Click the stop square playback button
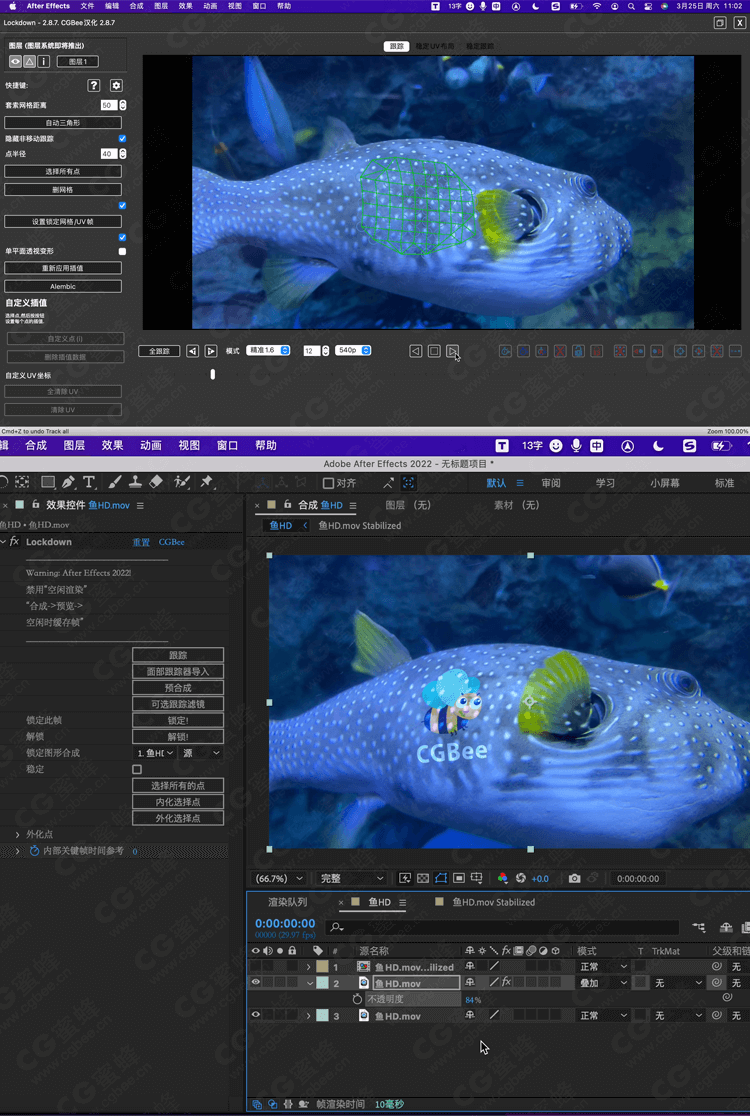Image resolution: width=750 pixels, height=1116 pixels. [x=434, y=351]
